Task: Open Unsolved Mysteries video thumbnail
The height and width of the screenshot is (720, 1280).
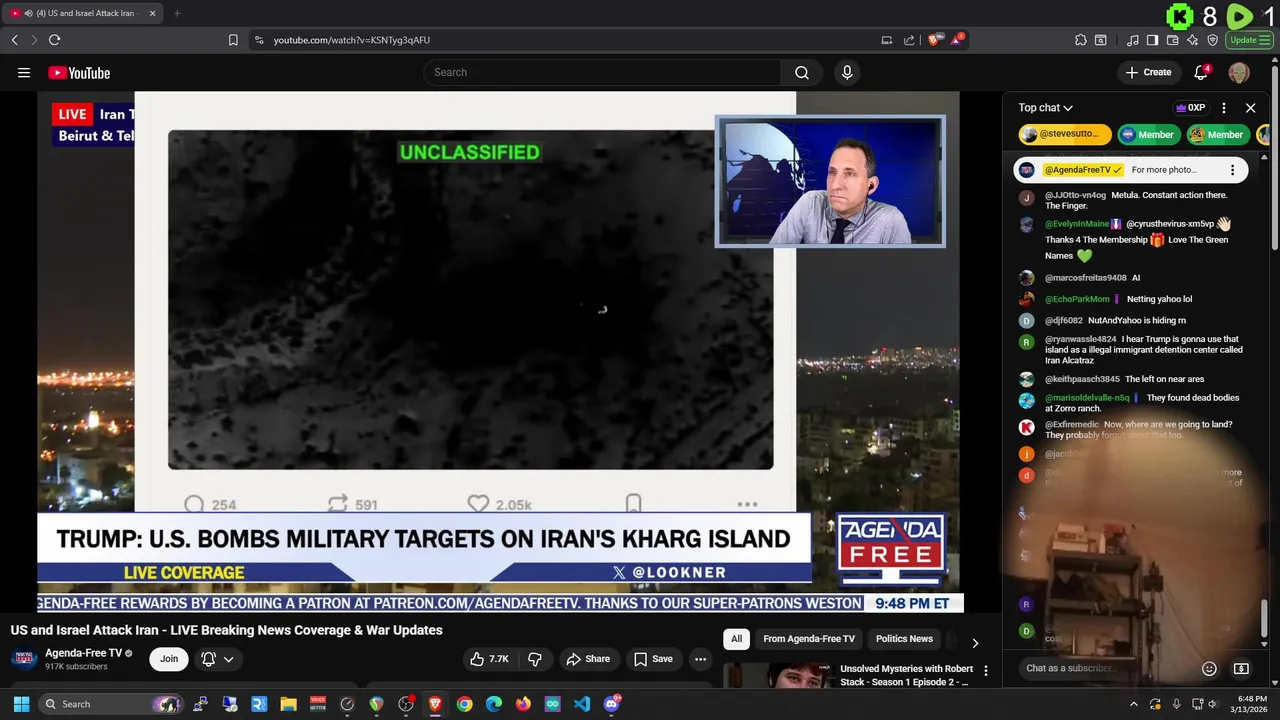Action: coord(780,676)
